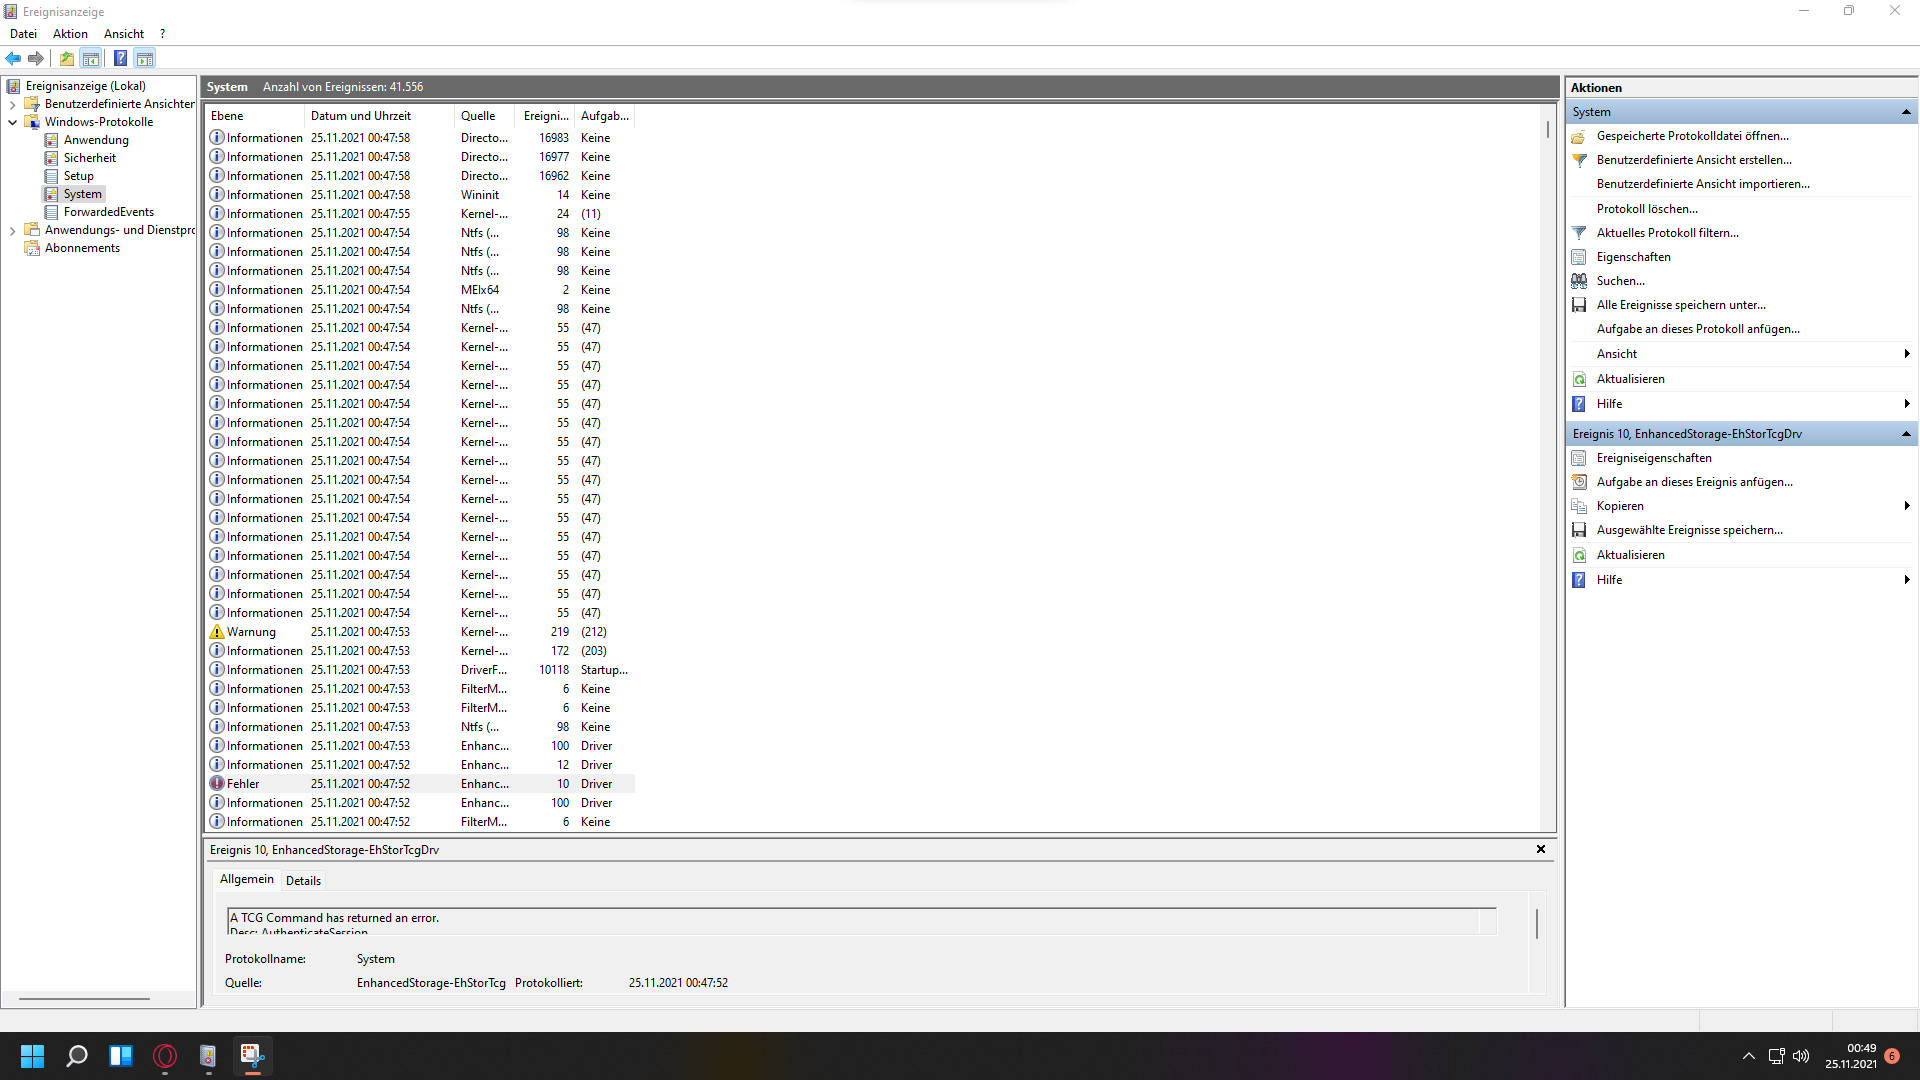Open the Aktion menu
The image size is (1920, 1080).
click(x=70, y=34)
